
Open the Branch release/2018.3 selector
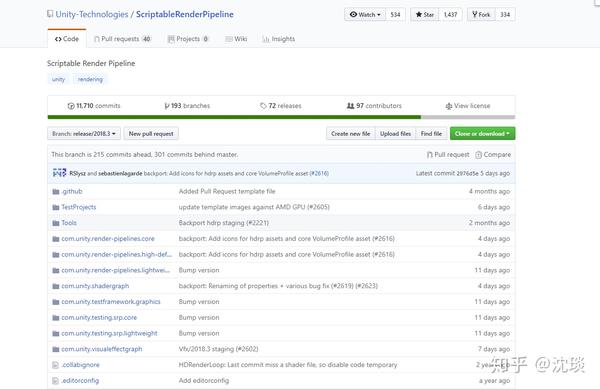click(84, 133)
